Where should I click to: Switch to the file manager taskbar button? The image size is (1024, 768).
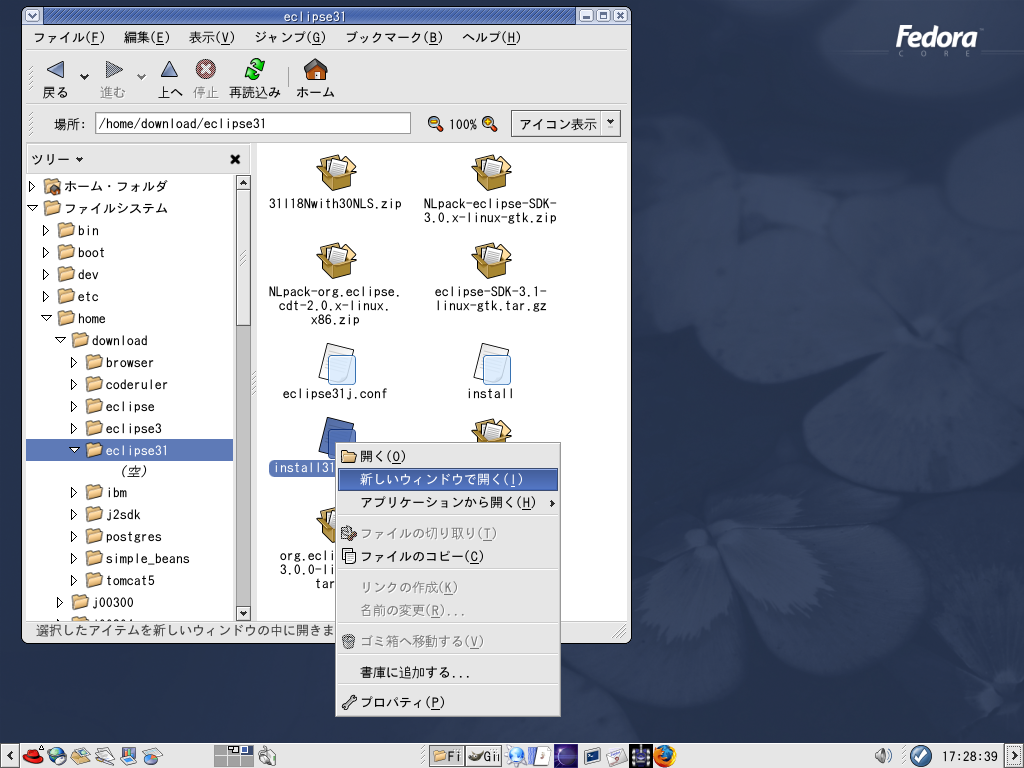pos(447,756)
